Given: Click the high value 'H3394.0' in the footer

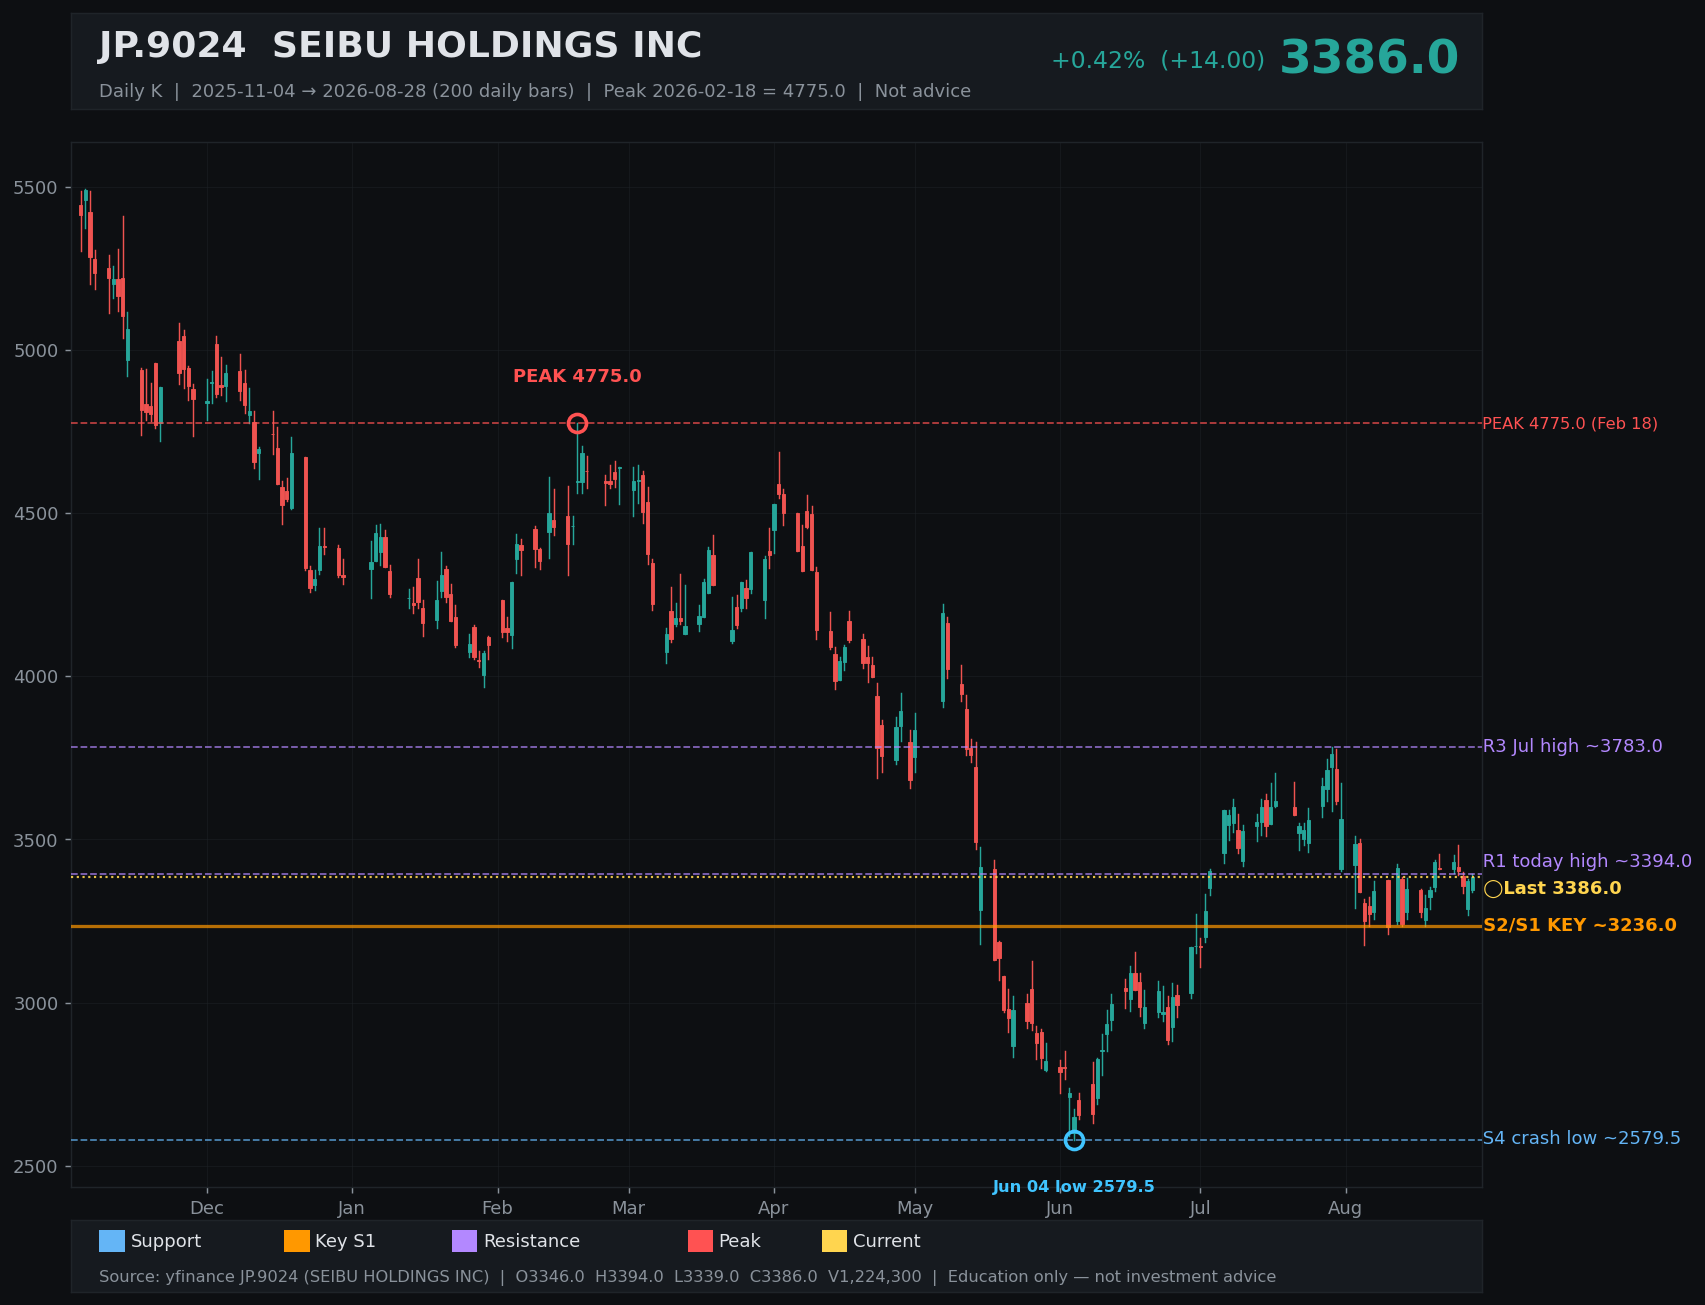Looking at the screenshot, I should [629, 1277].
